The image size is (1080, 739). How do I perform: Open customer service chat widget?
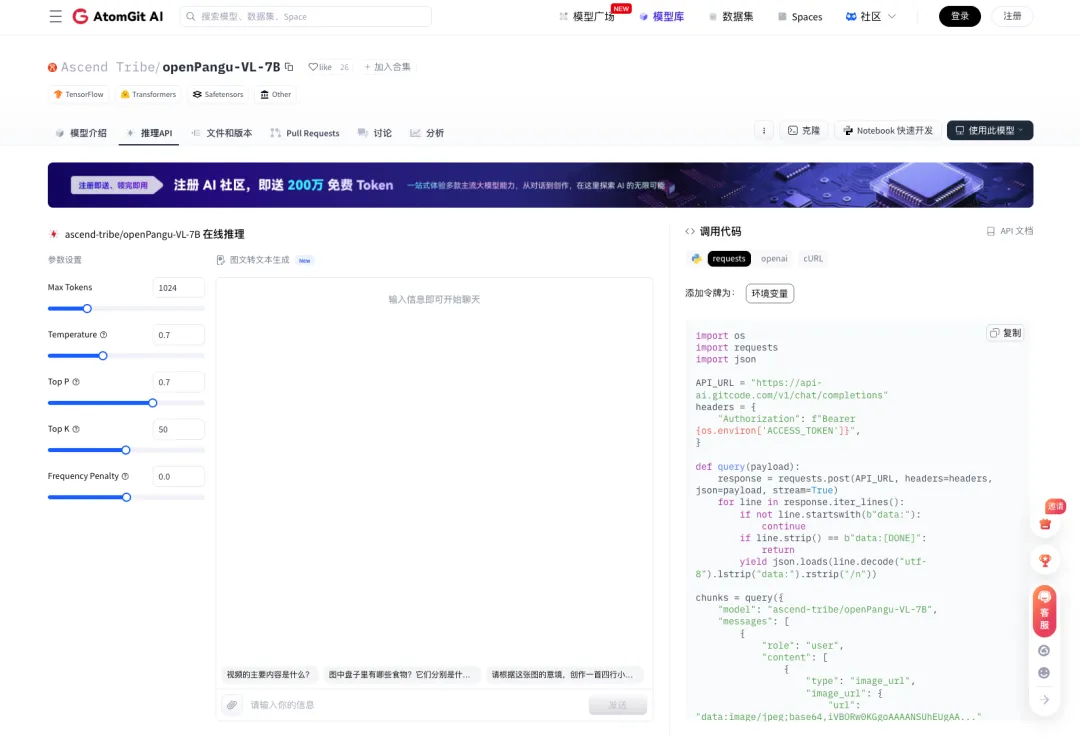tap(1044, 611)
